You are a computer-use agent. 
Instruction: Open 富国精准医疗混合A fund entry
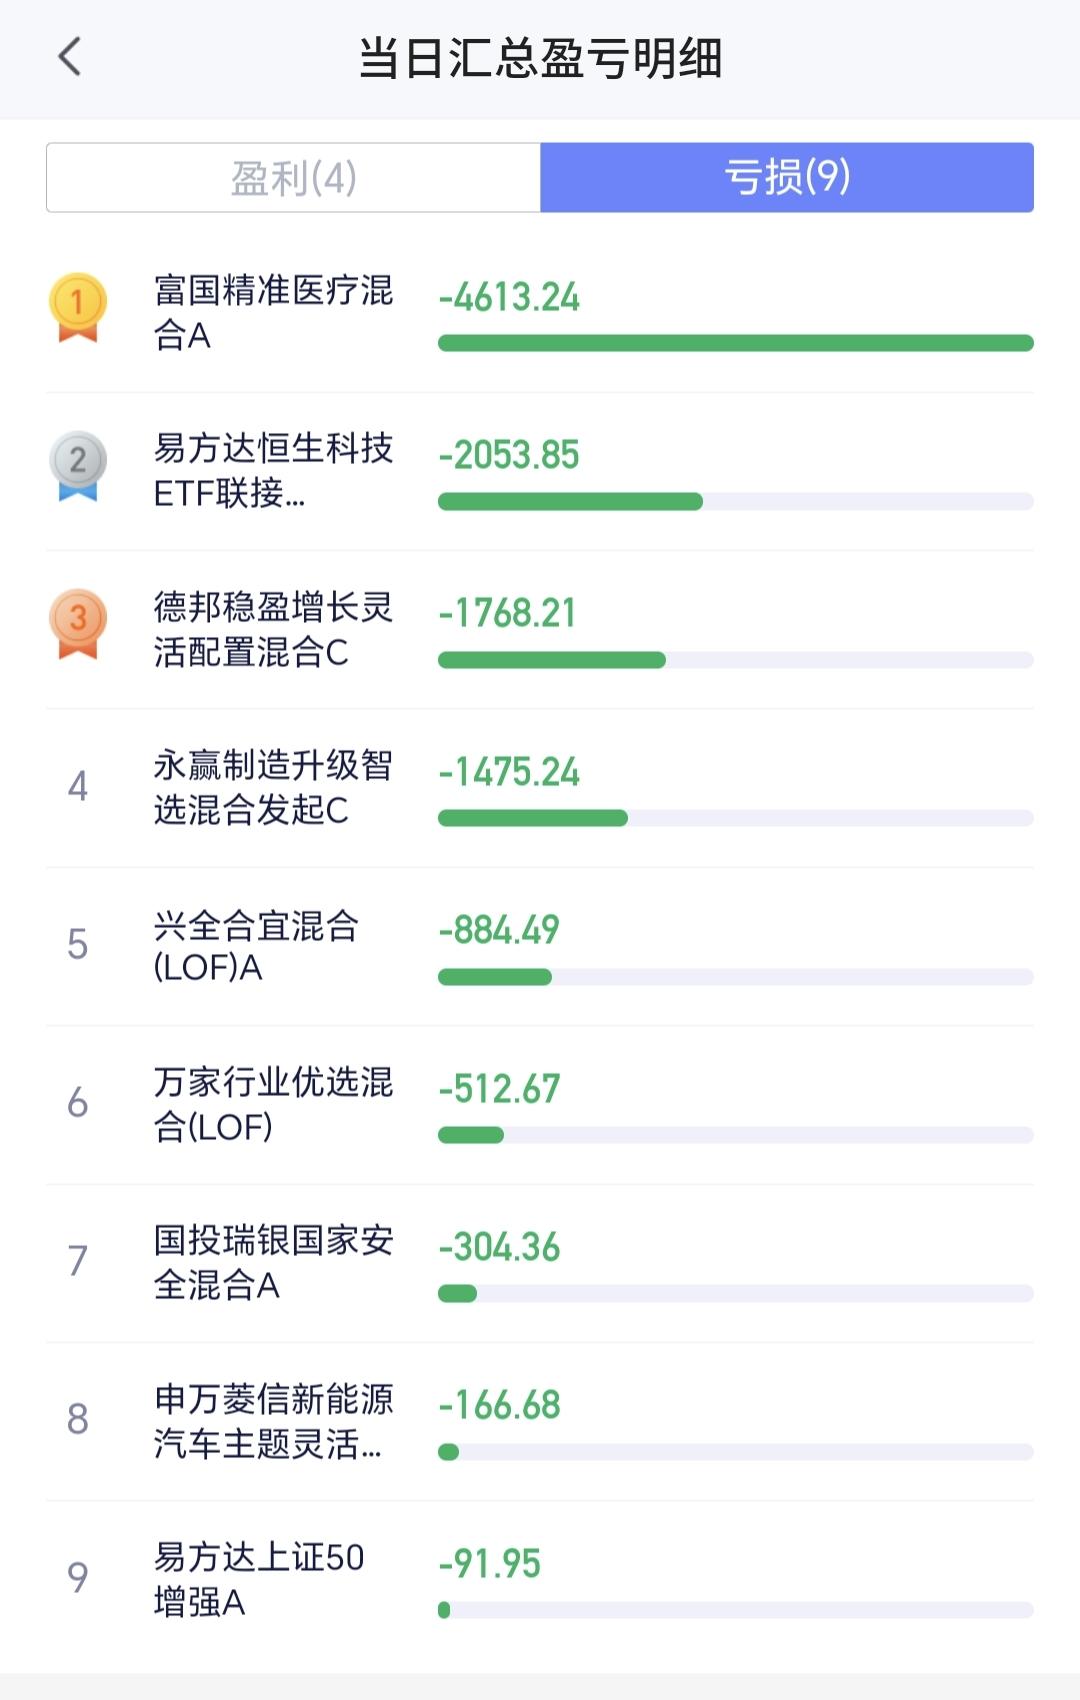tap(540, 313)
